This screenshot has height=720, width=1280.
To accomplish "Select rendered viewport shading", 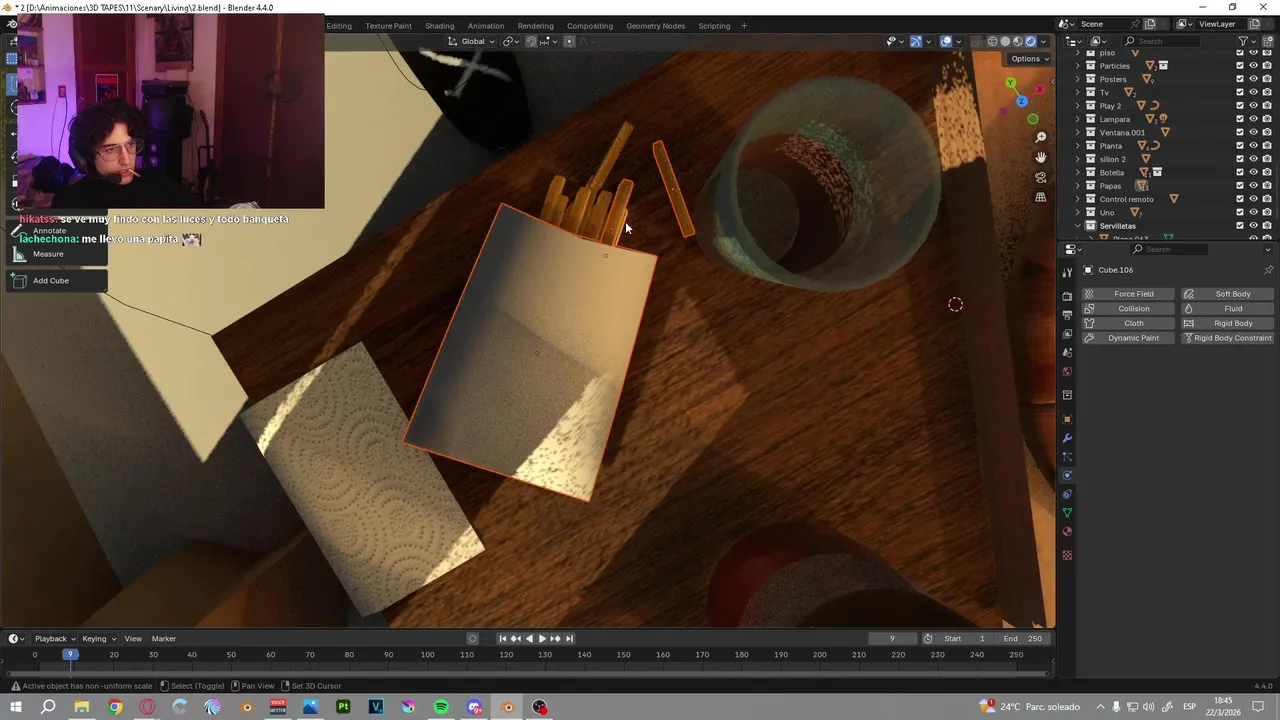I will point(1031,41).
